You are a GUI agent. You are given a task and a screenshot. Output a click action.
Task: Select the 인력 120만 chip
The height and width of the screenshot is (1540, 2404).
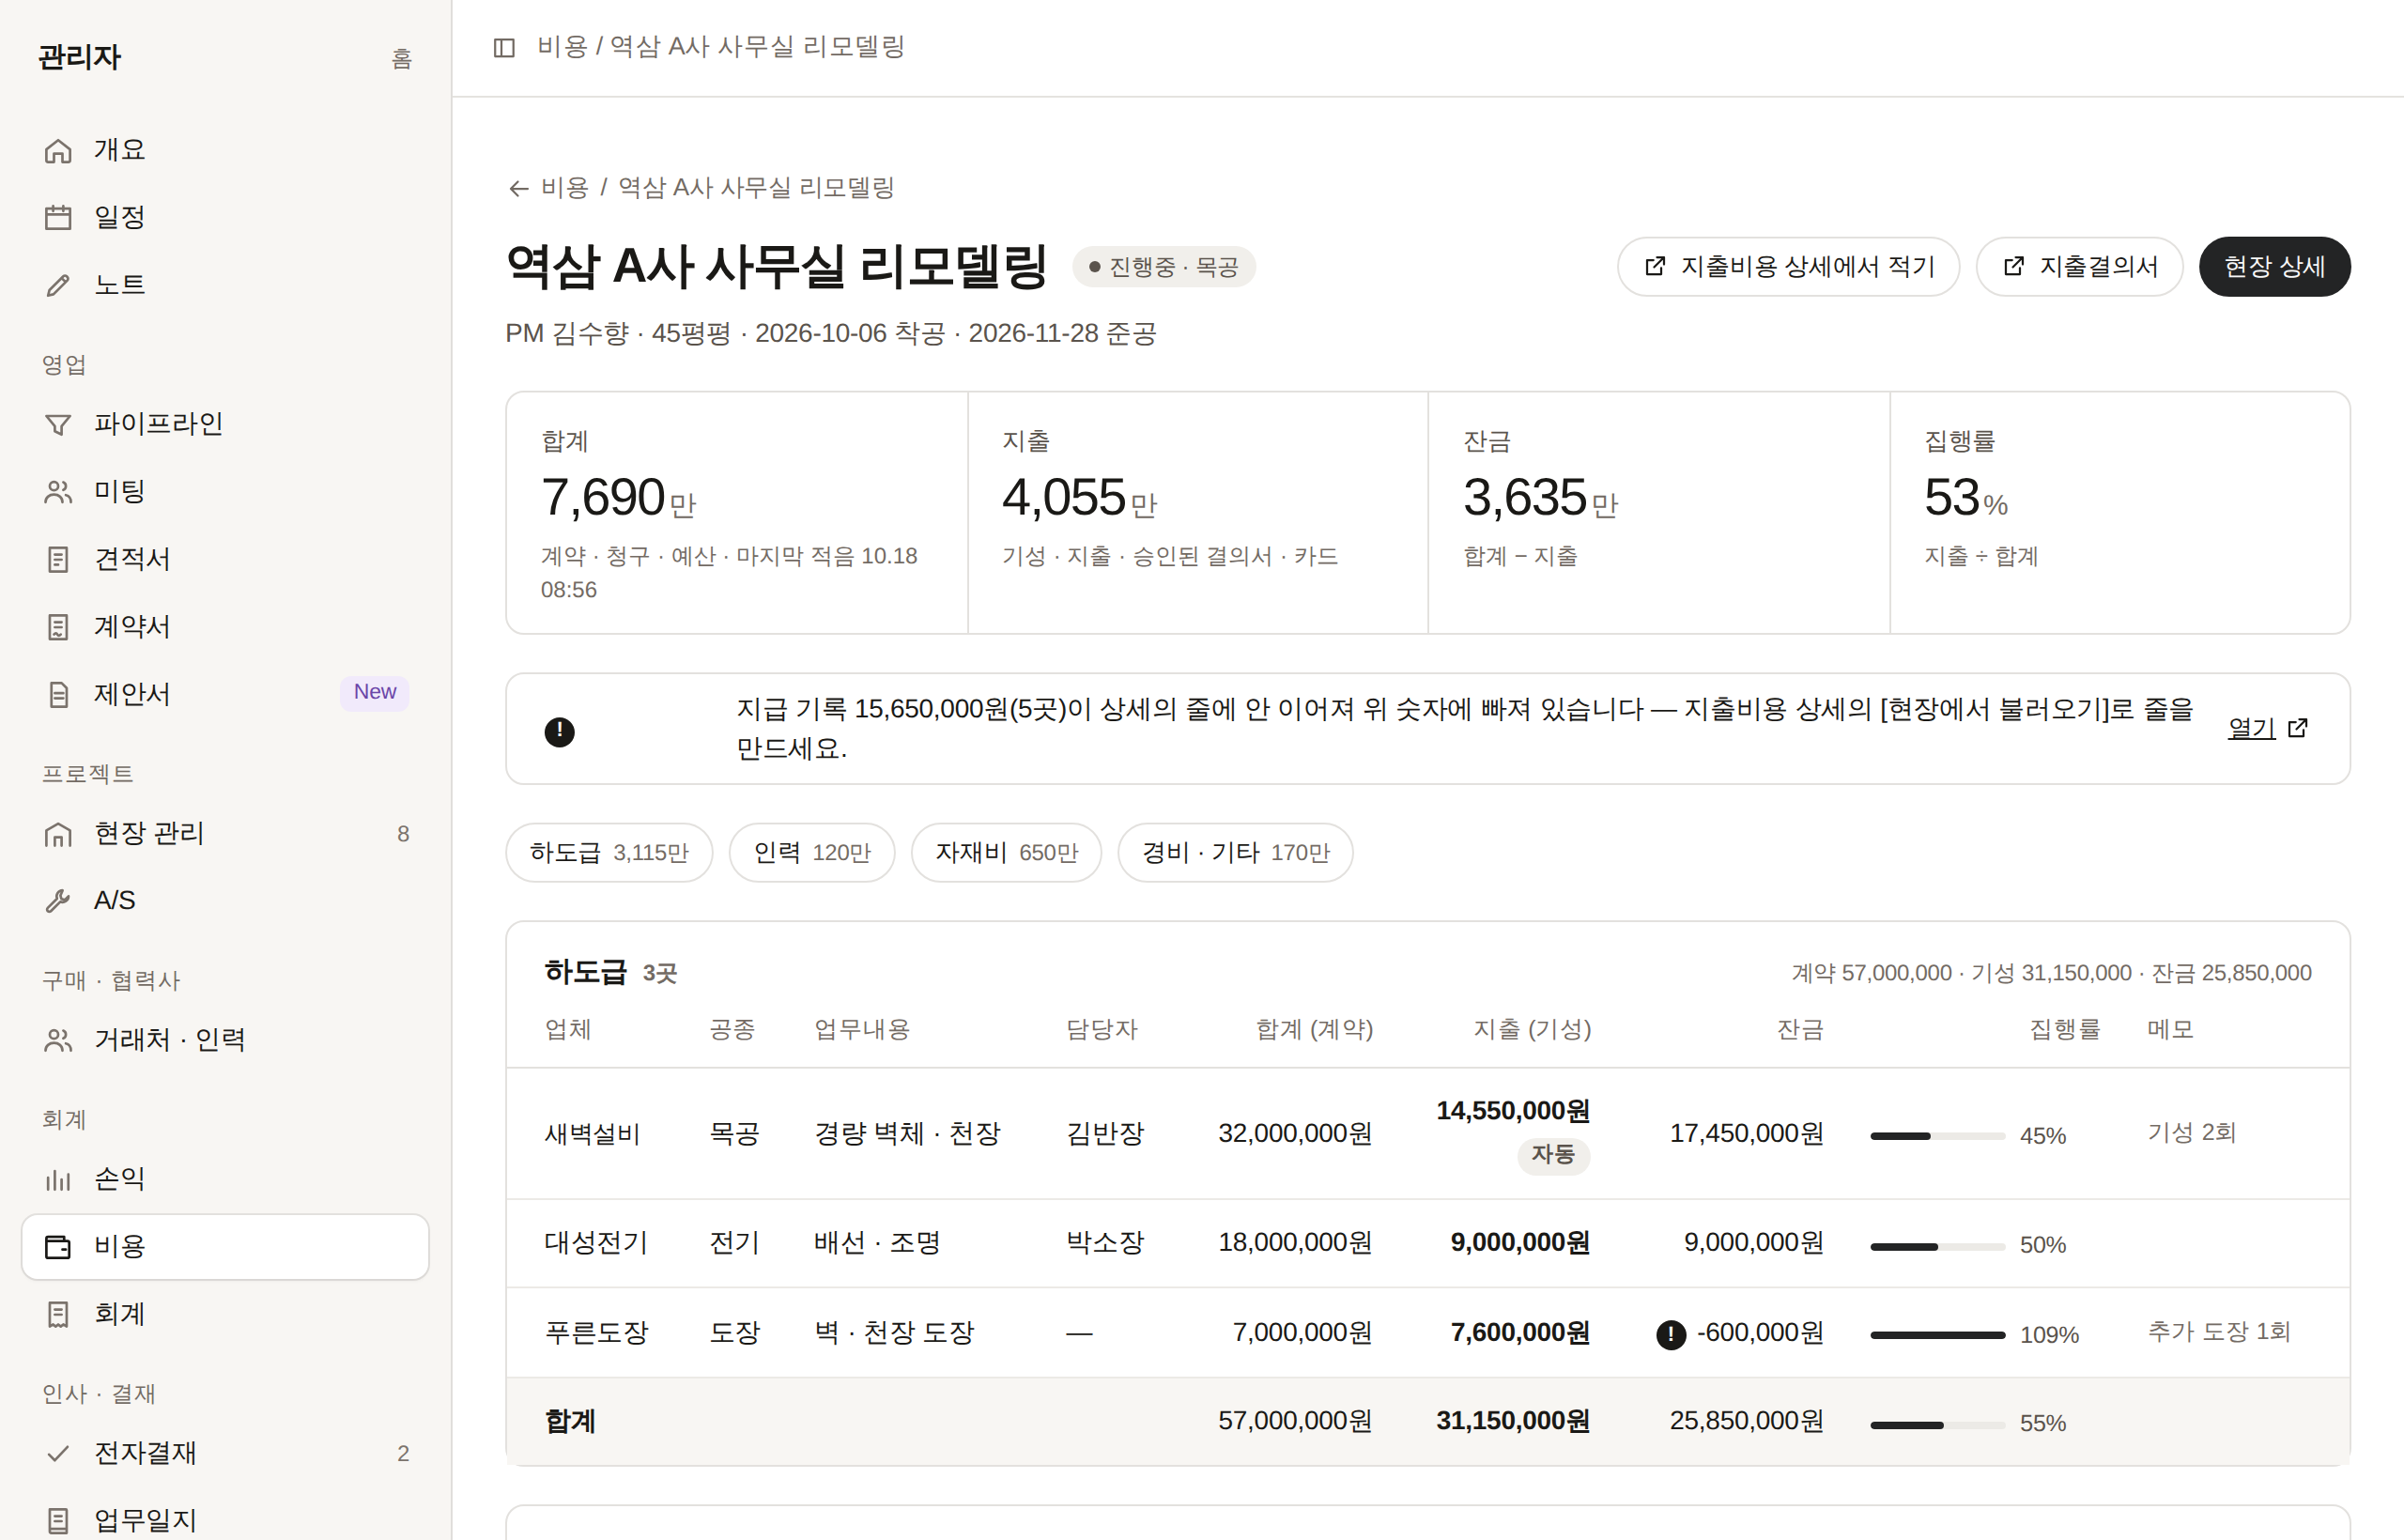tap(812, 853)
